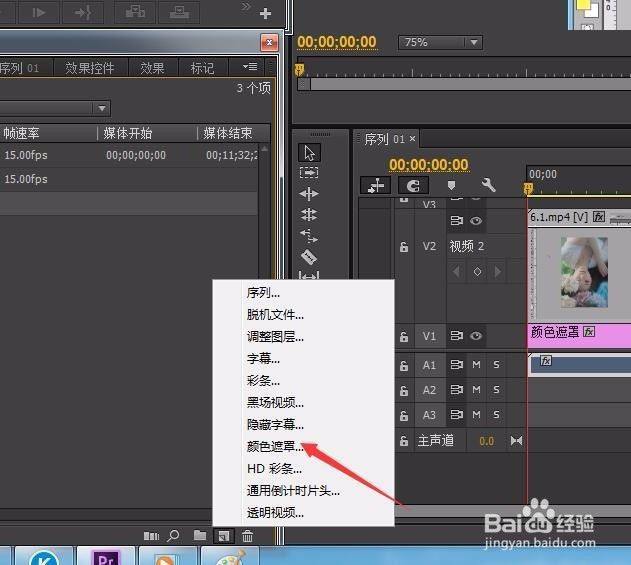The image size is (631, 565).
Task: Click the master track volume value 0.0
Action: [487, 441]
